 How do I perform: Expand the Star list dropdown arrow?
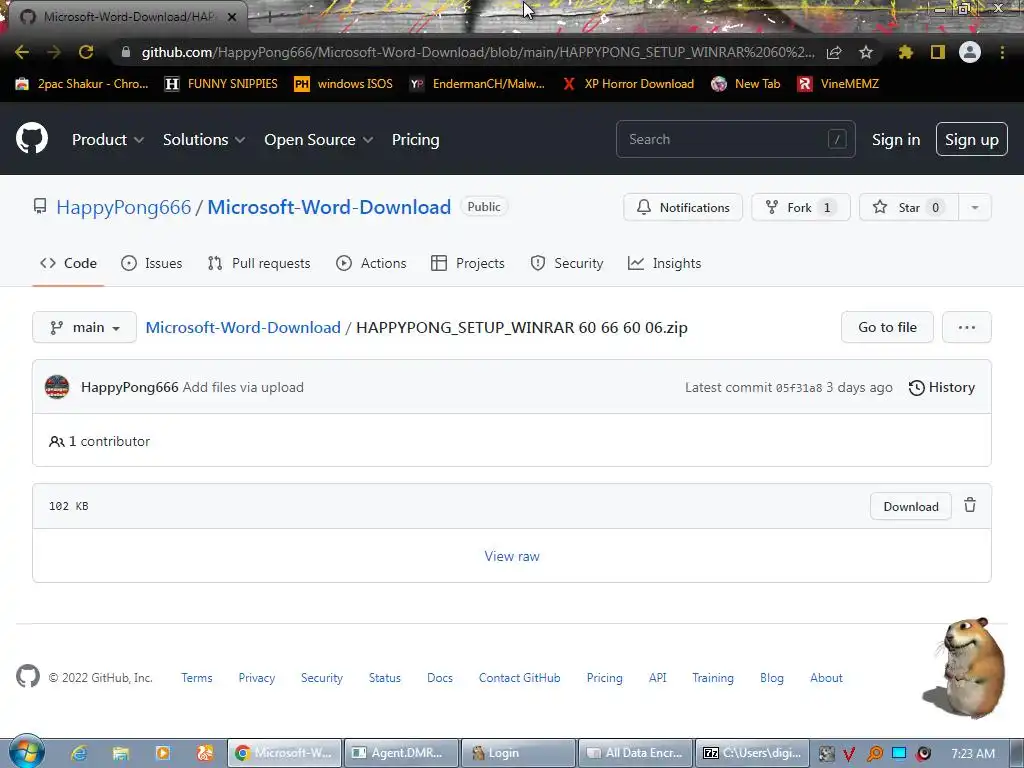974,208
